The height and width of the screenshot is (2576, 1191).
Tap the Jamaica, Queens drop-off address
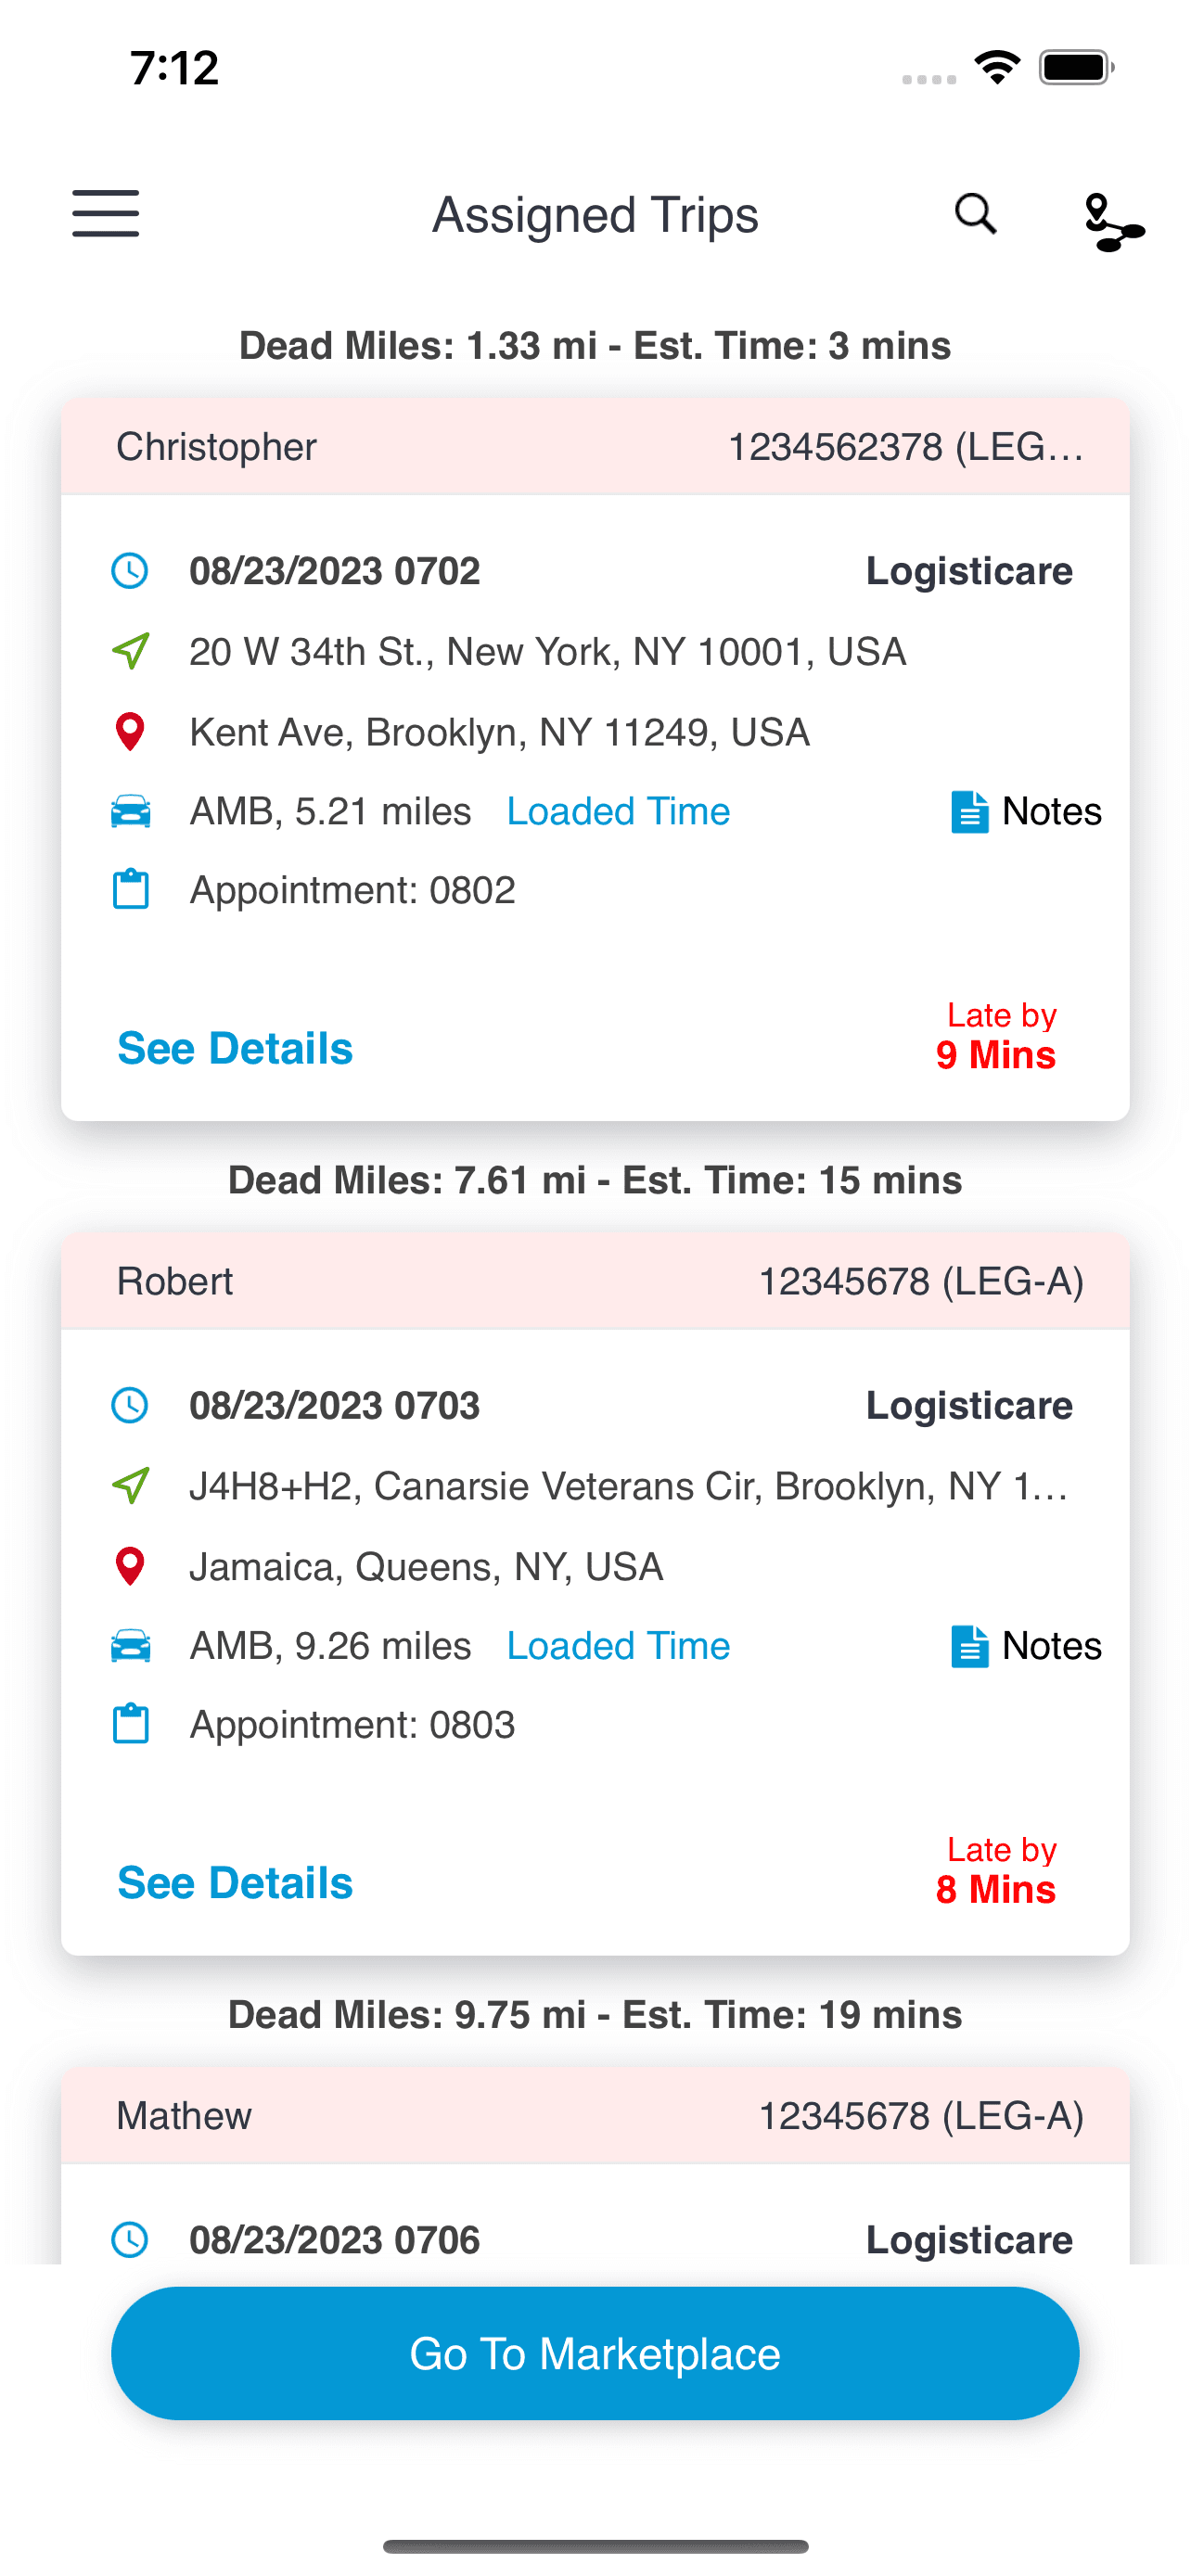pos(426,1567)
